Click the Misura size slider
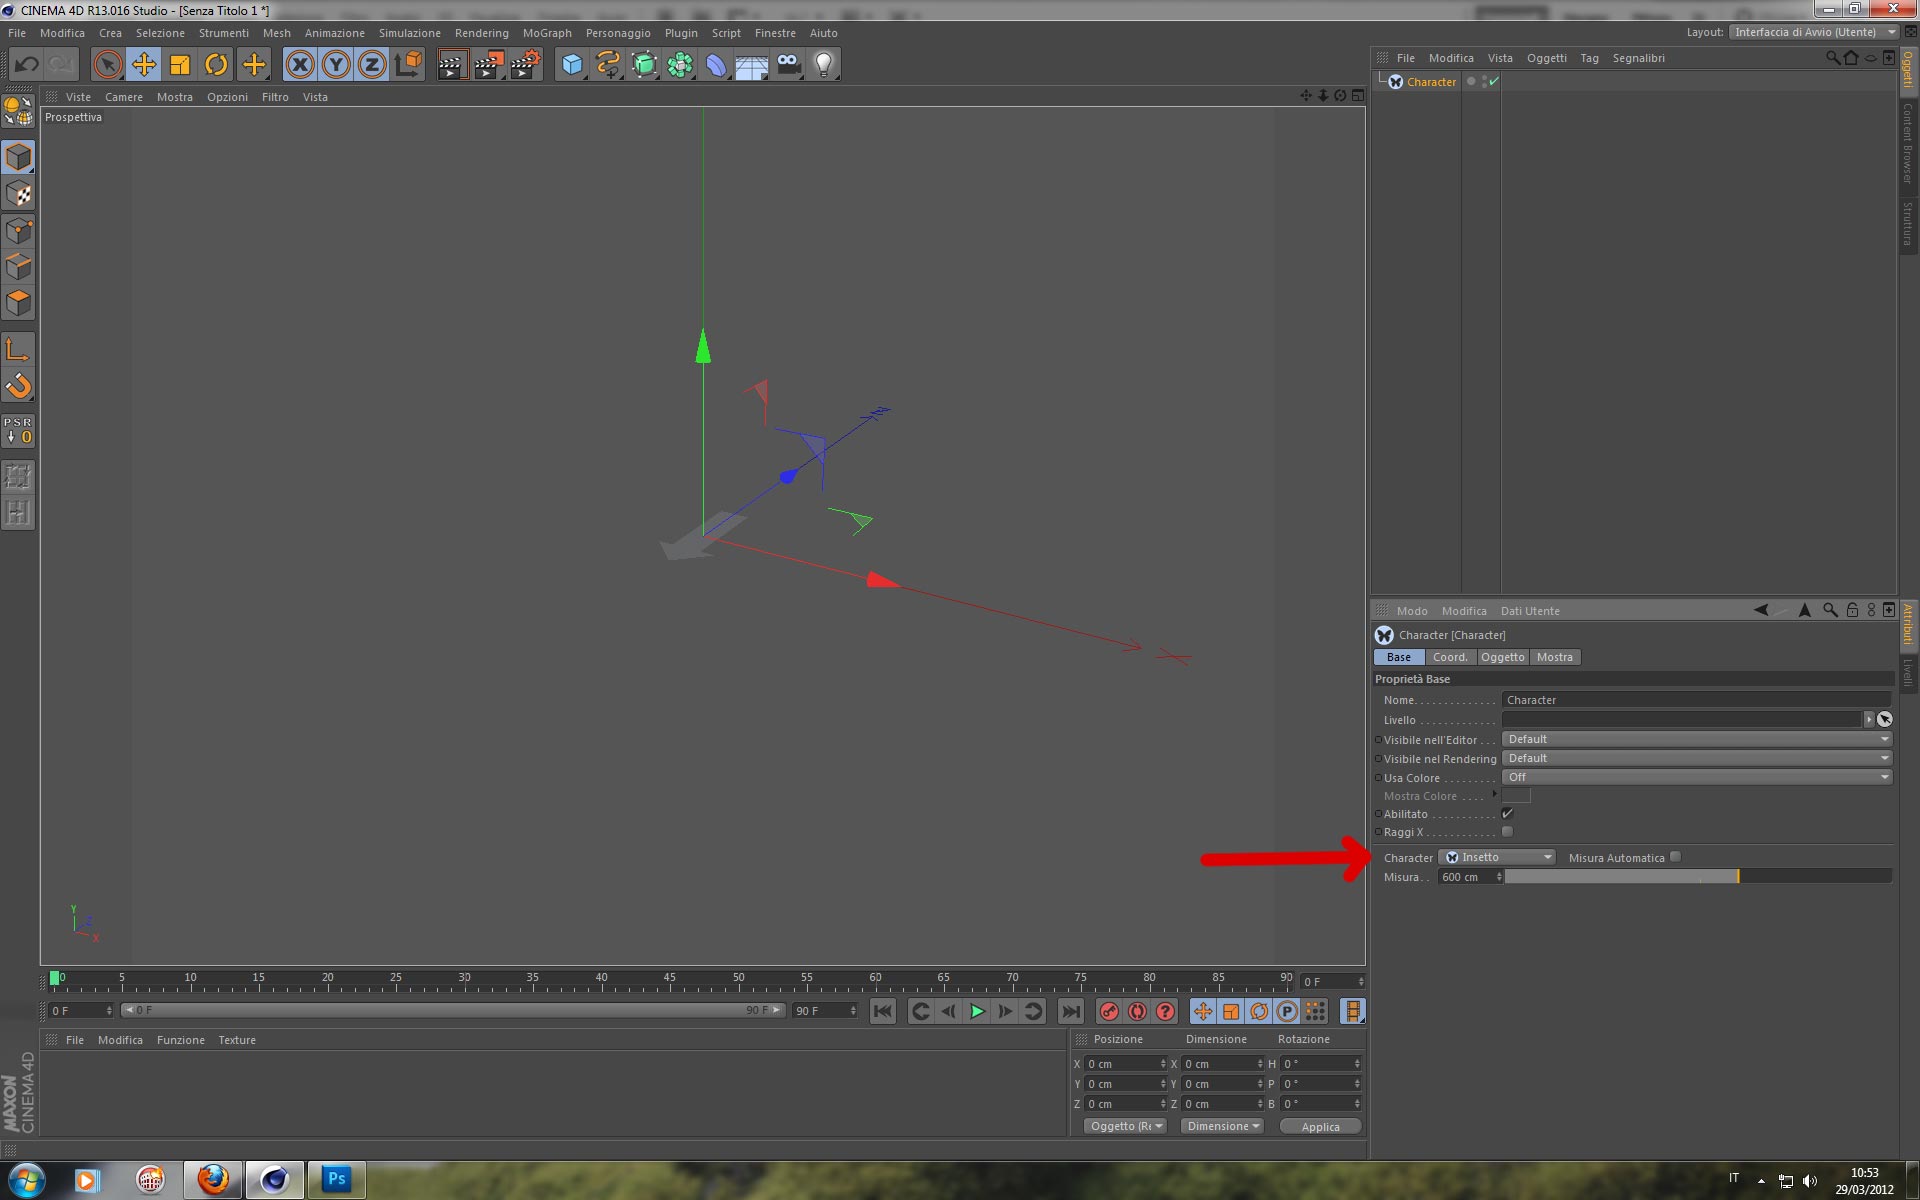 click(1697, 877)
